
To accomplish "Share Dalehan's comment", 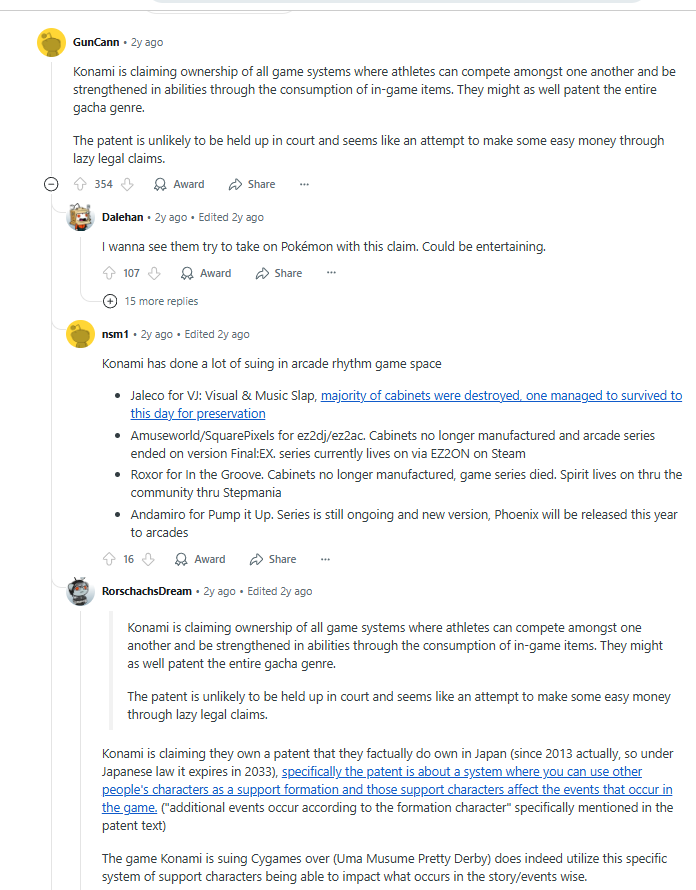I will pos(279,273).
